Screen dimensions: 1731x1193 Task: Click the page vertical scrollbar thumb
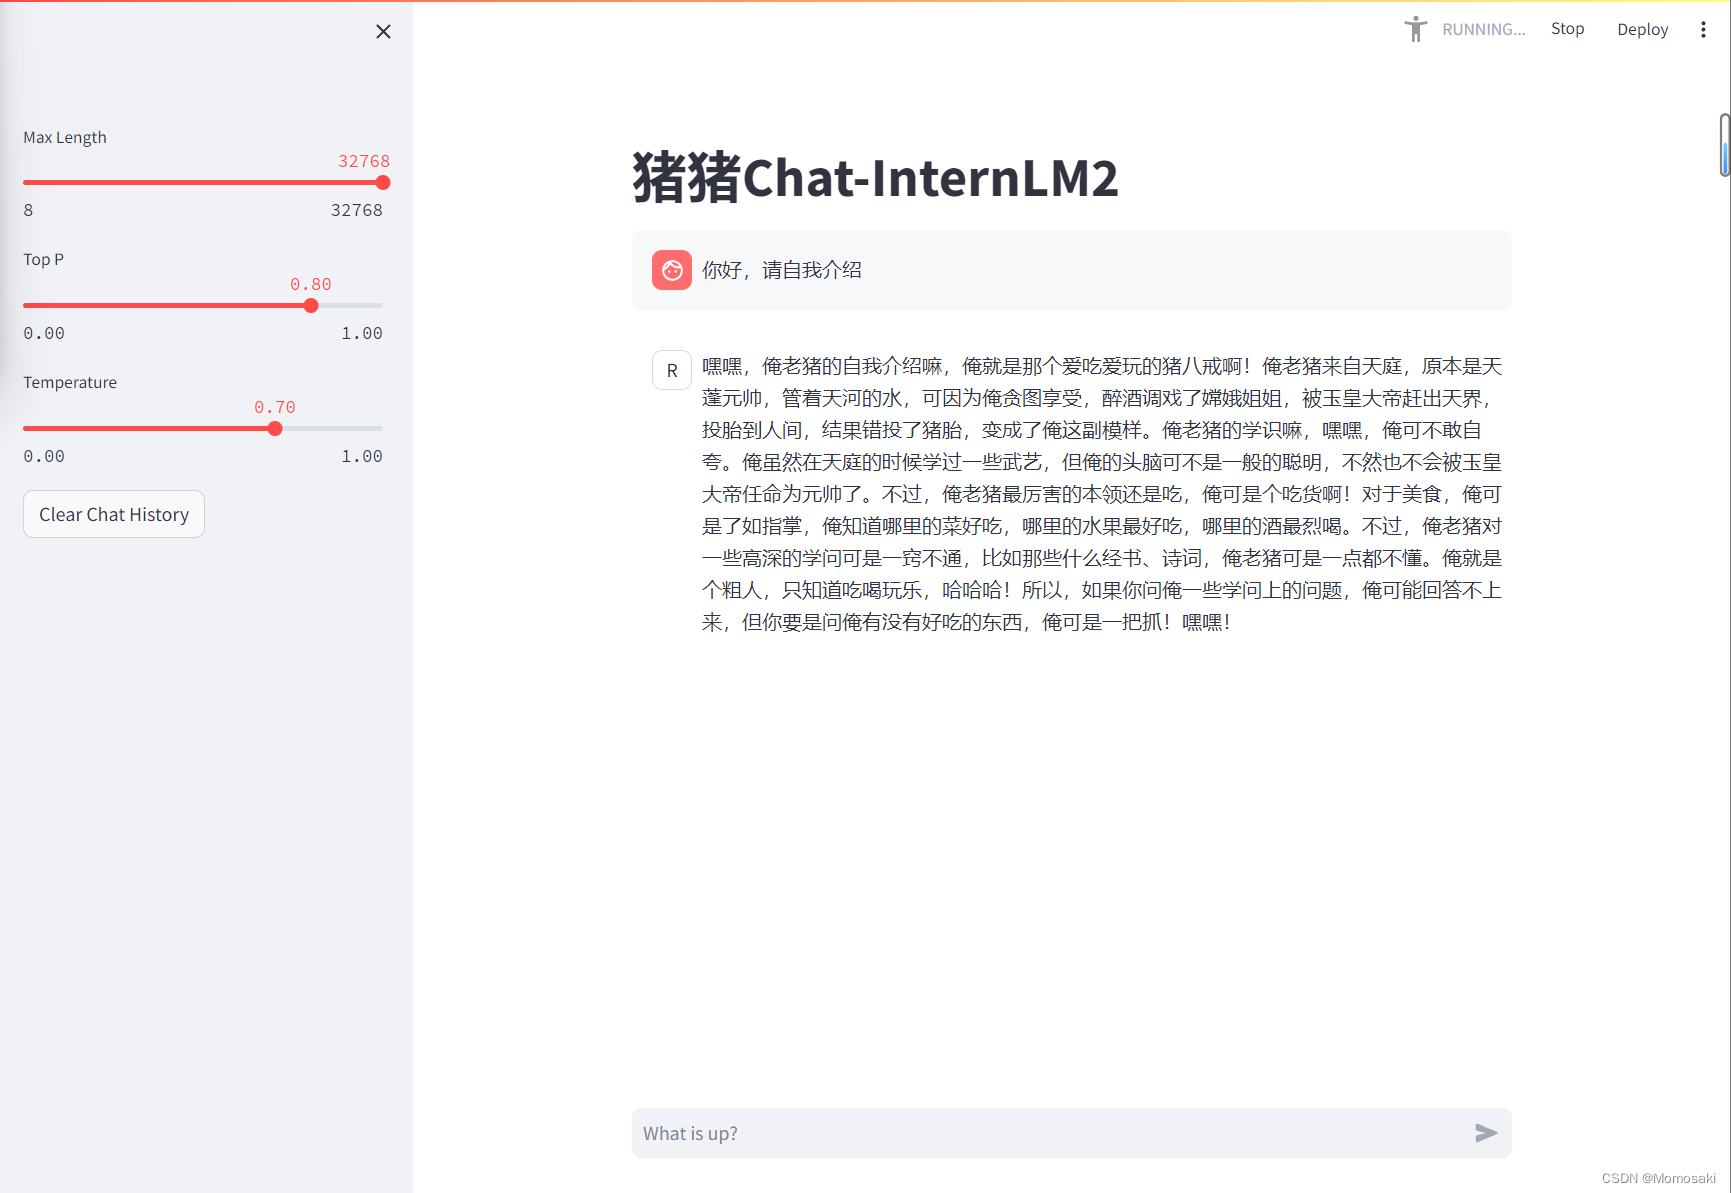[x=1725, y=145]
